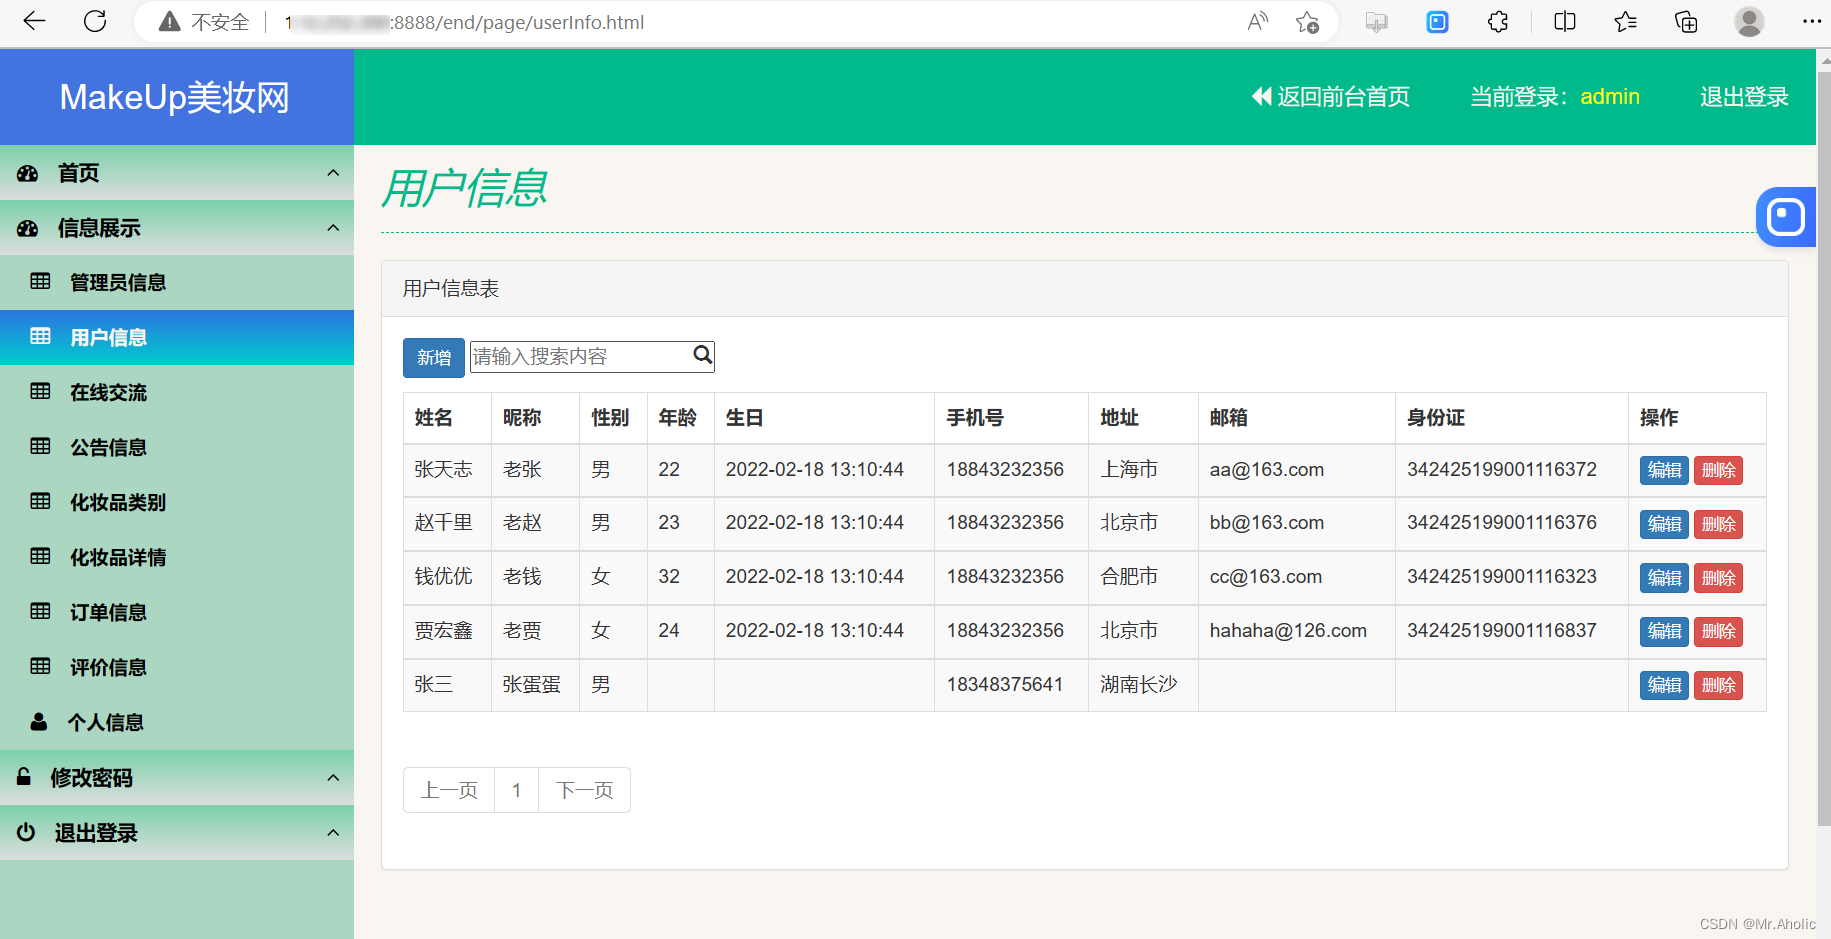Click the lock icon beside 修改密码
The width and height of the screenshot is (1831, 939).
pos(24,776)
